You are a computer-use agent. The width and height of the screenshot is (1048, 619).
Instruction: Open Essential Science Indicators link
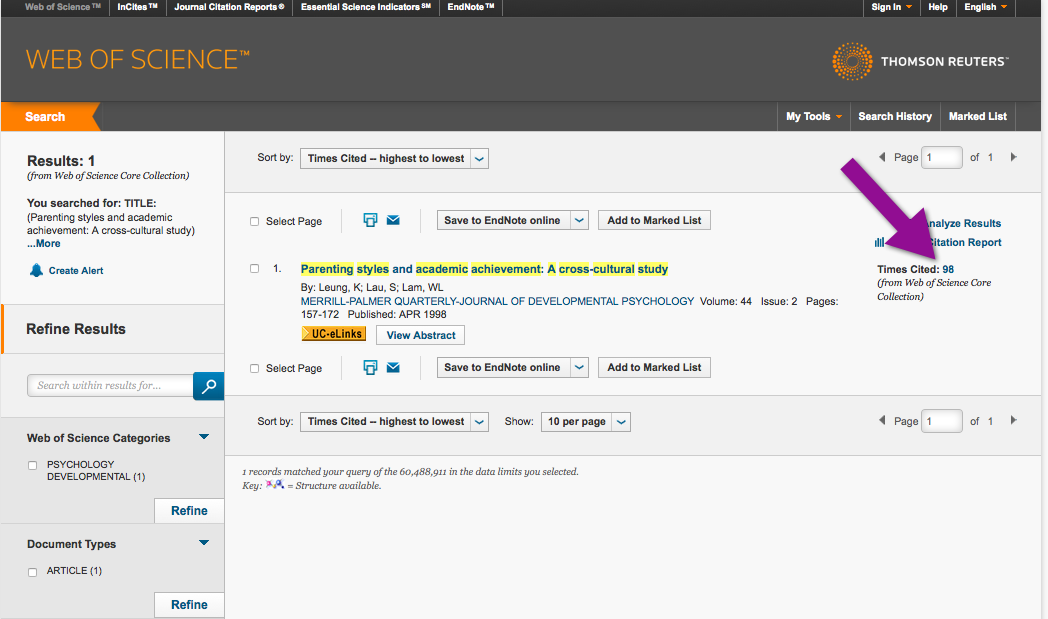[366, 7]
